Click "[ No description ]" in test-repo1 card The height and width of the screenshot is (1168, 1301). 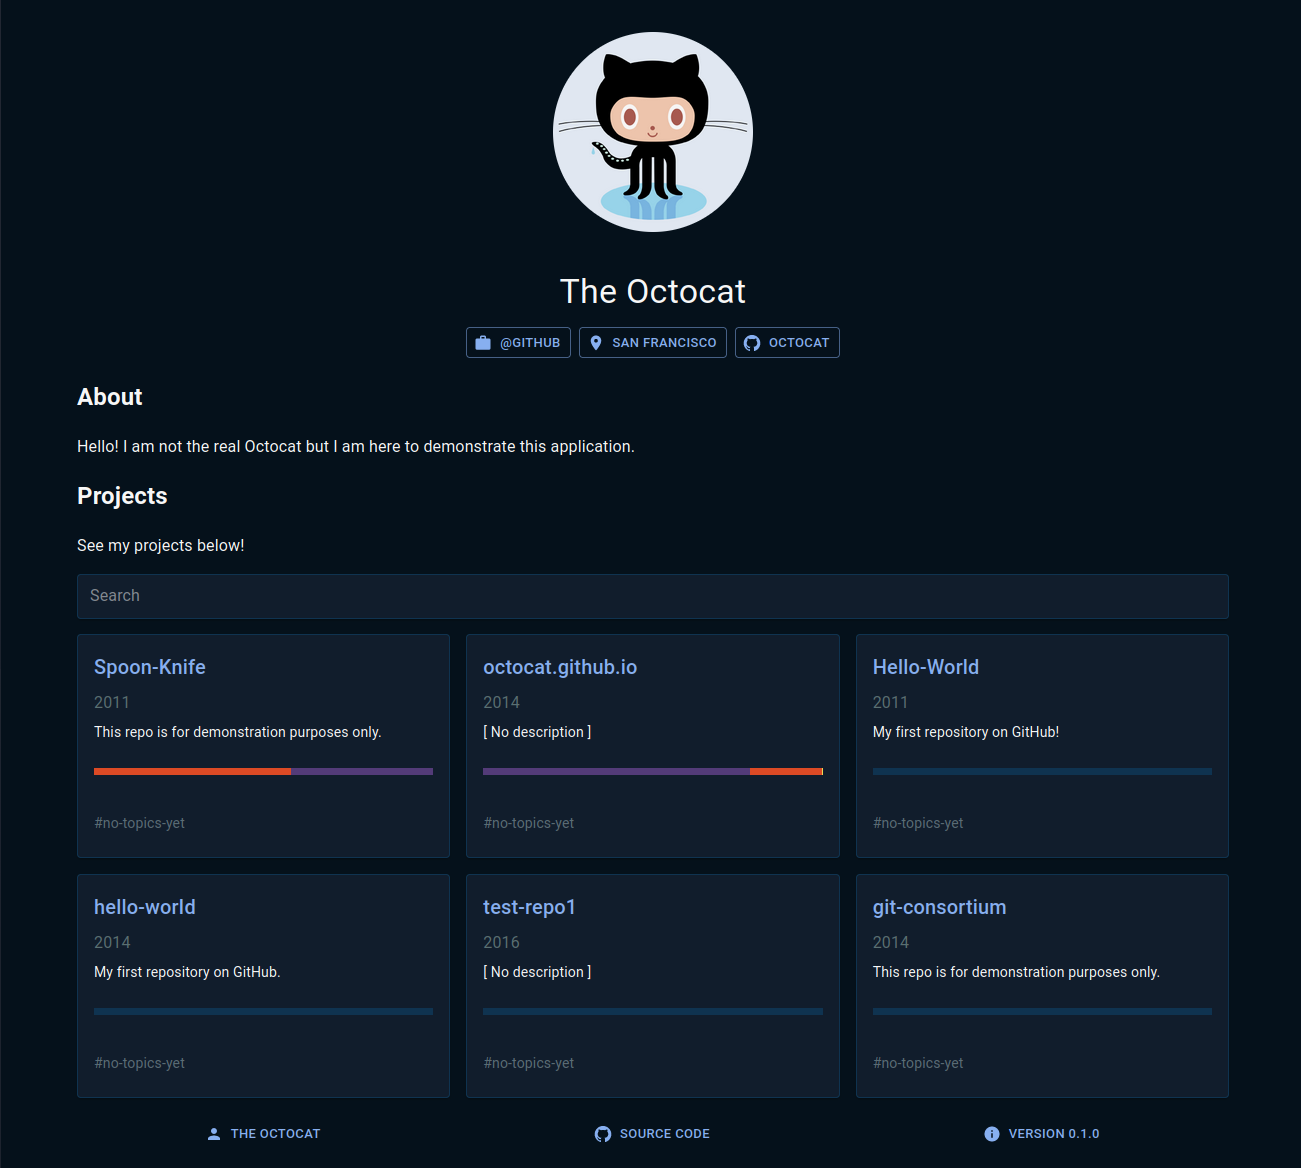point(537,972)
